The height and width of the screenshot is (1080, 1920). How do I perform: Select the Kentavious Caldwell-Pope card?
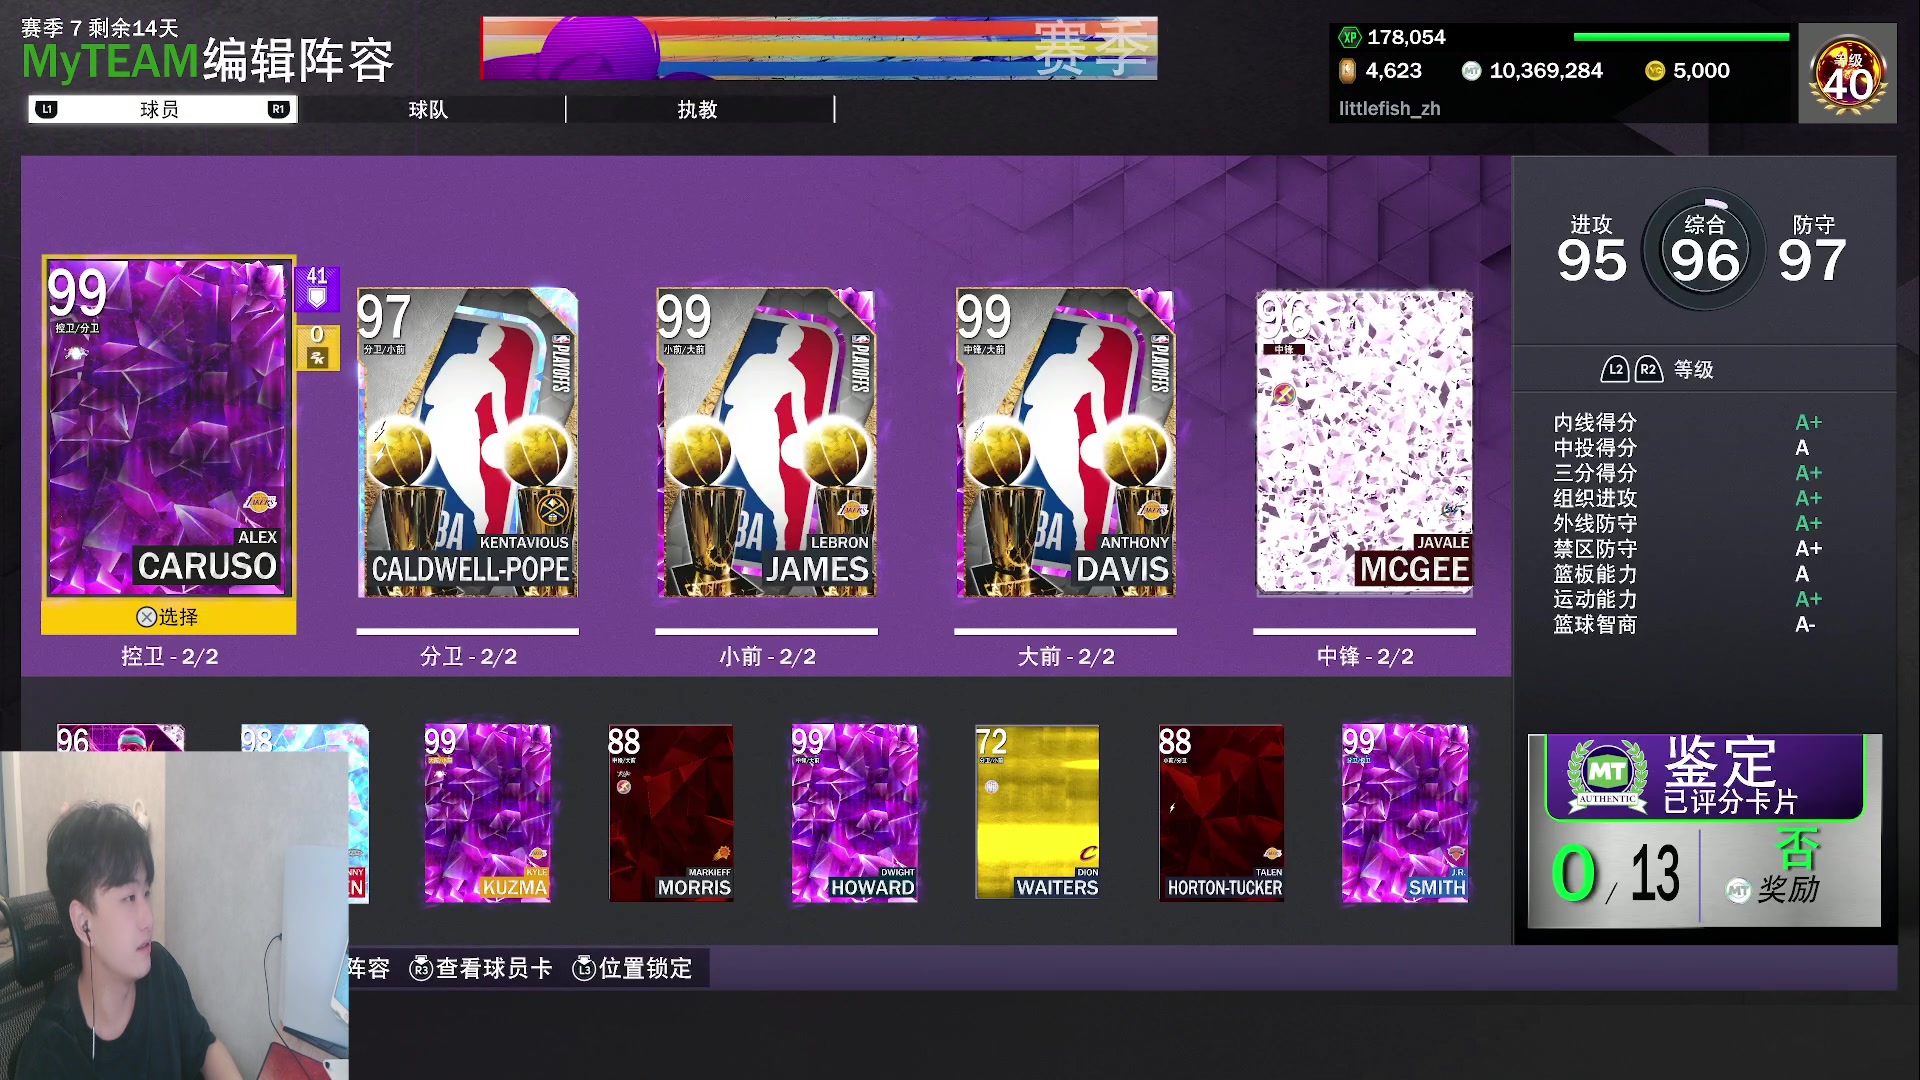468,443
